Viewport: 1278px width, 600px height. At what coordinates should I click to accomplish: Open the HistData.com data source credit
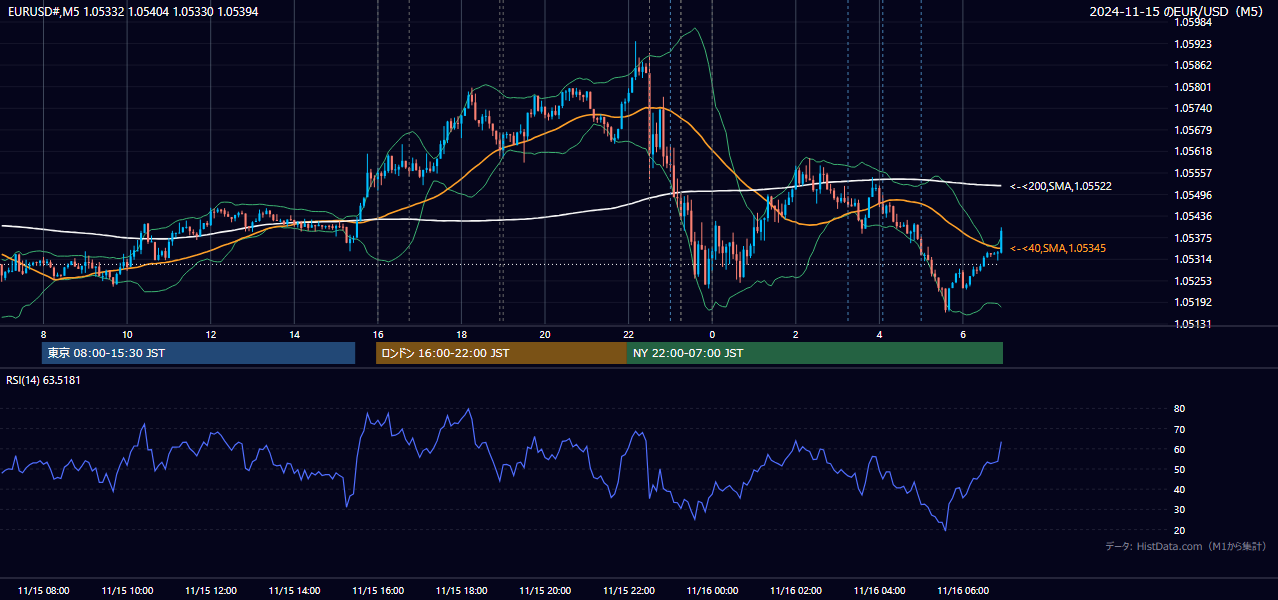tap(1186, 546)
